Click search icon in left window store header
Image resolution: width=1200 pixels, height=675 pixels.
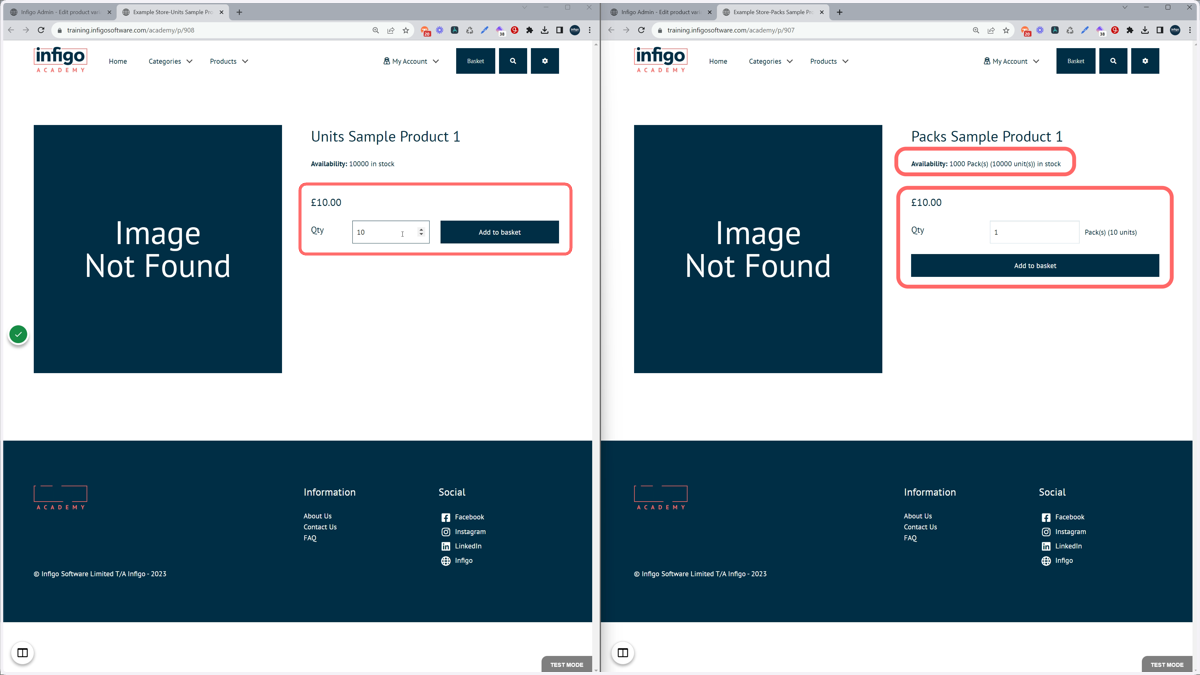(513, 61)
